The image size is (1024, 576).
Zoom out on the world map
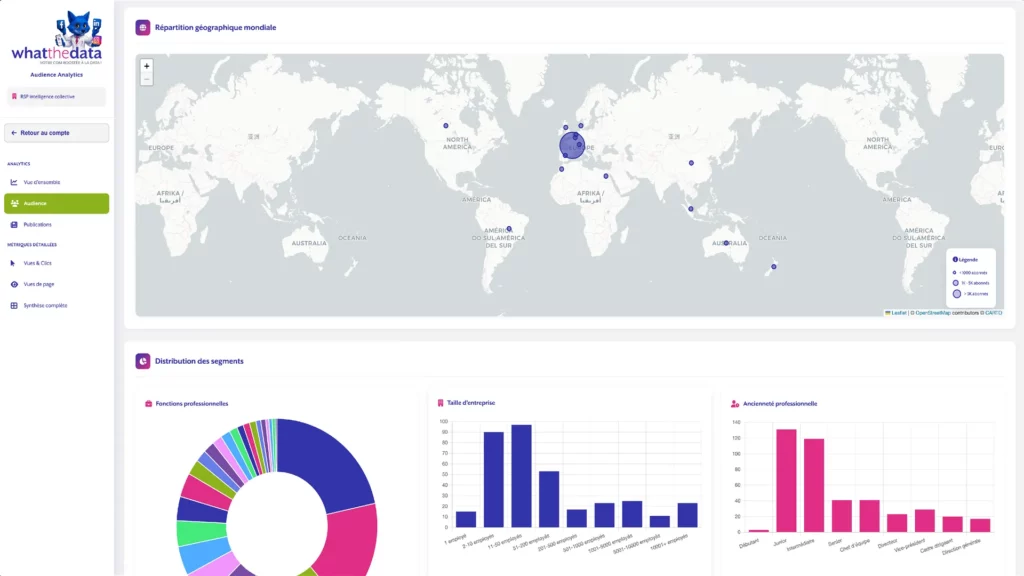coord(147,79)
